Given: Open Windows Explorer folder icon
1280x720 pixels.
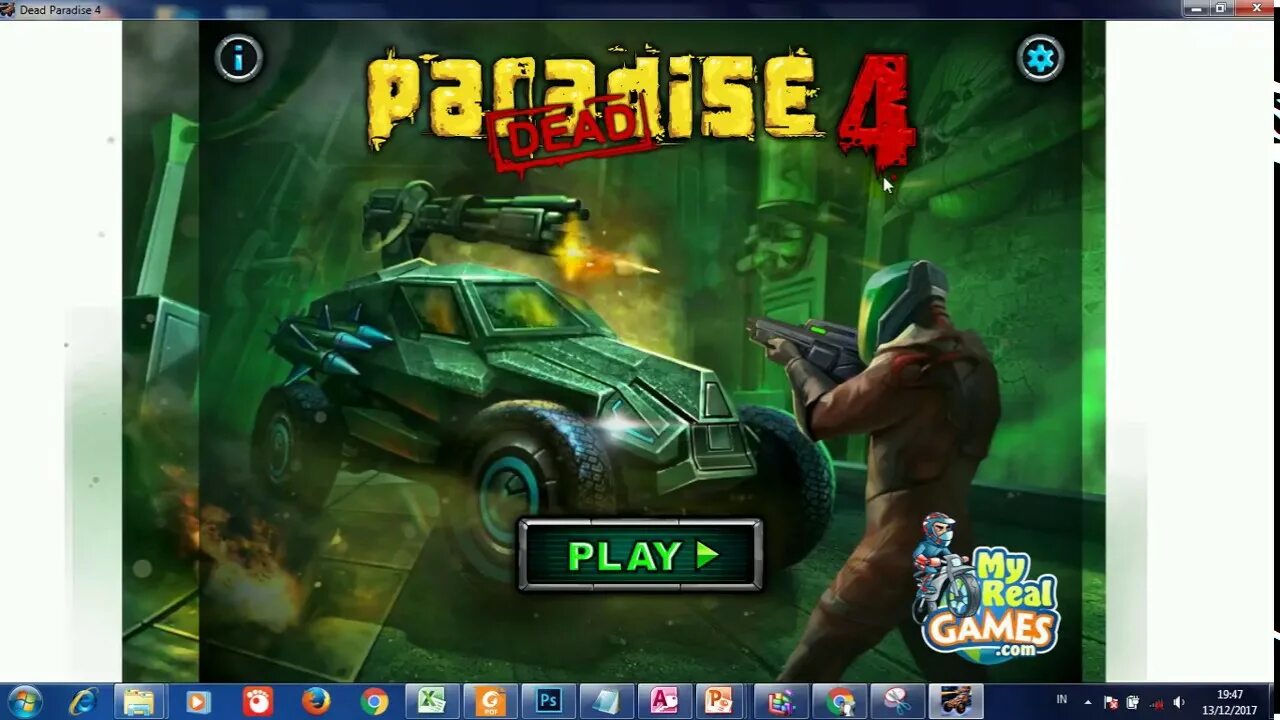Looking at the screenshot, I should click(x=138, y=701).
